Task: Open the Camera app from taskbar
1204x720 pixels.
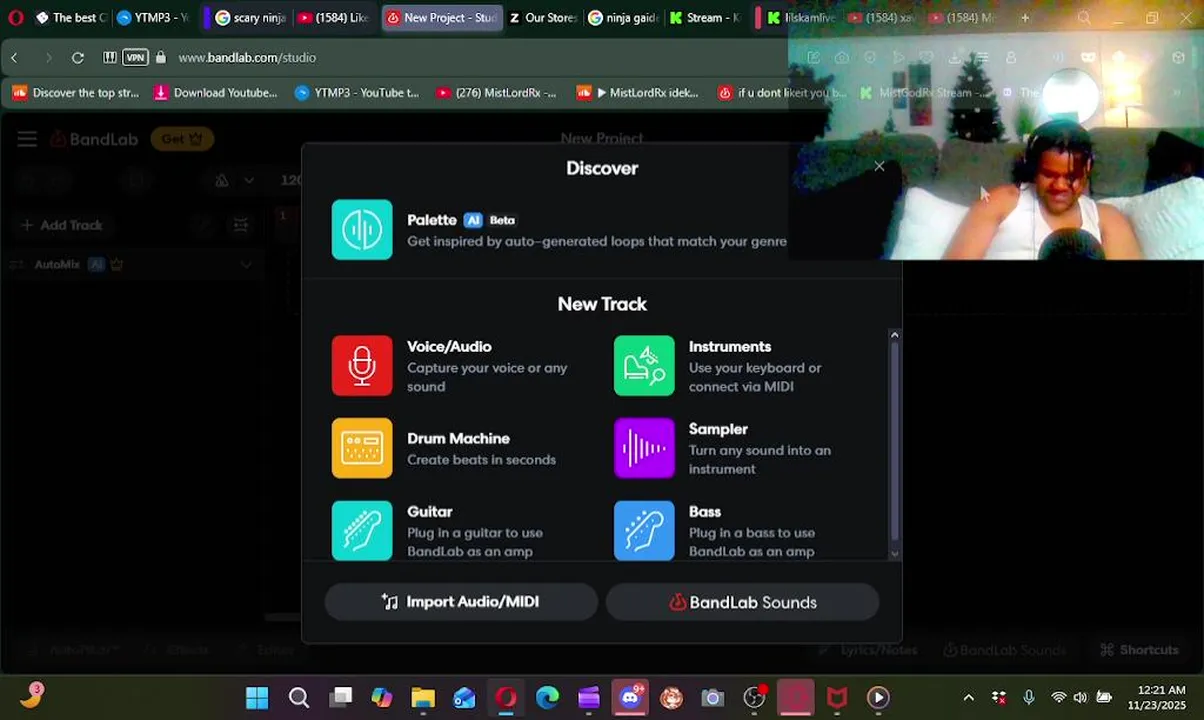Action: pyautogui.click(x=712, y=698)
